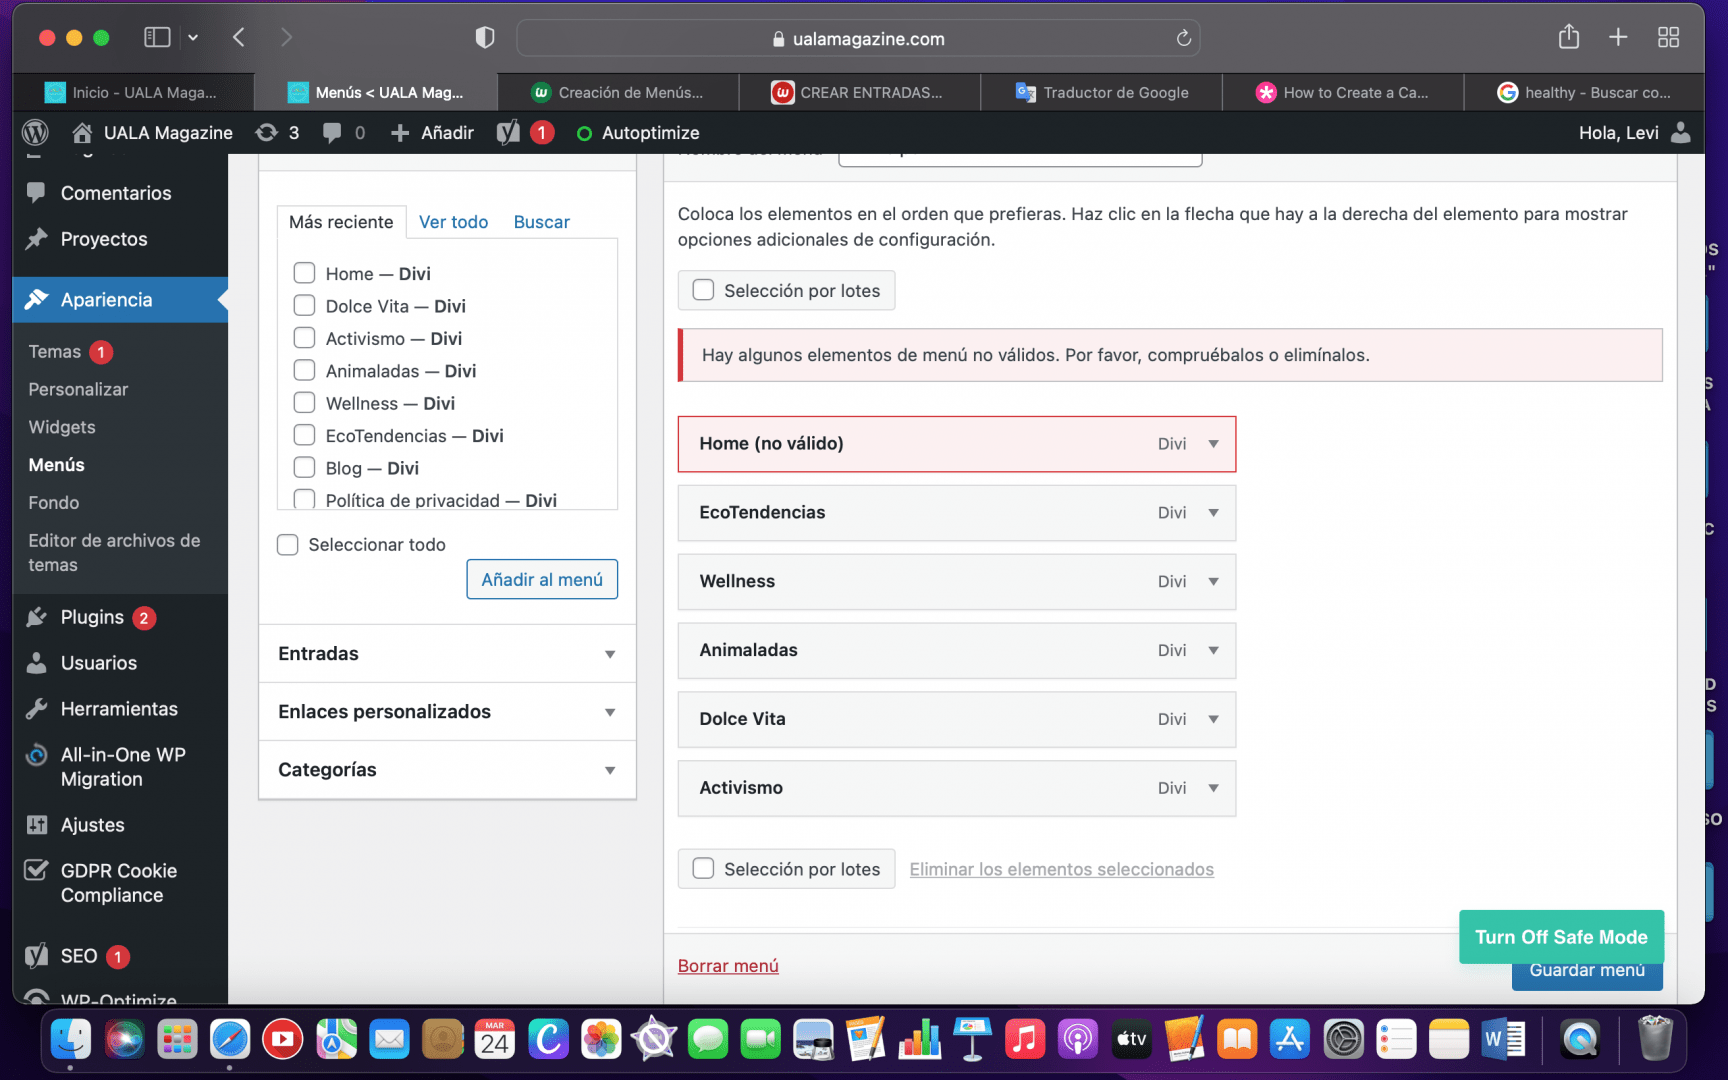Expand the Categorías panel
The height and width of the screenshot is (1080, 1728).
coord(447,770)
